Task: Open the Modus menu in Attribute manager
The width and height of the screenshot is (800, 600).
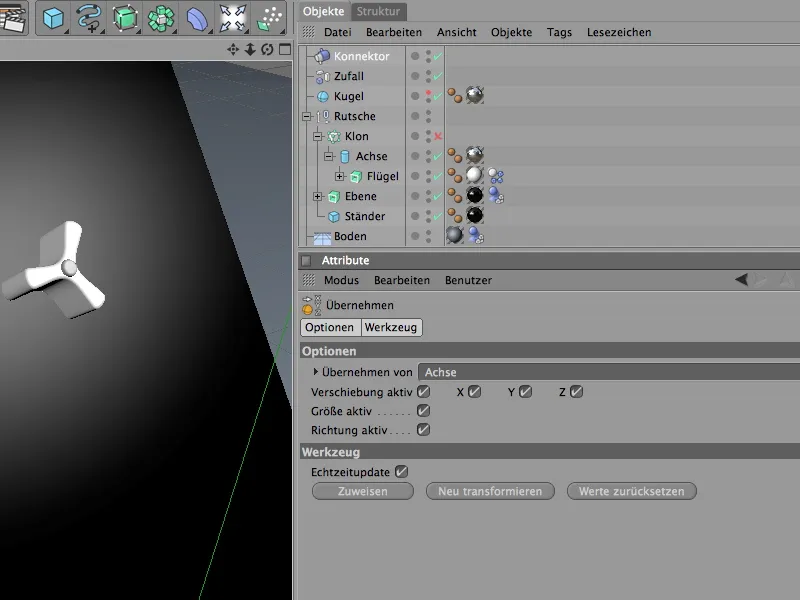Action: (x=341, y=280)
